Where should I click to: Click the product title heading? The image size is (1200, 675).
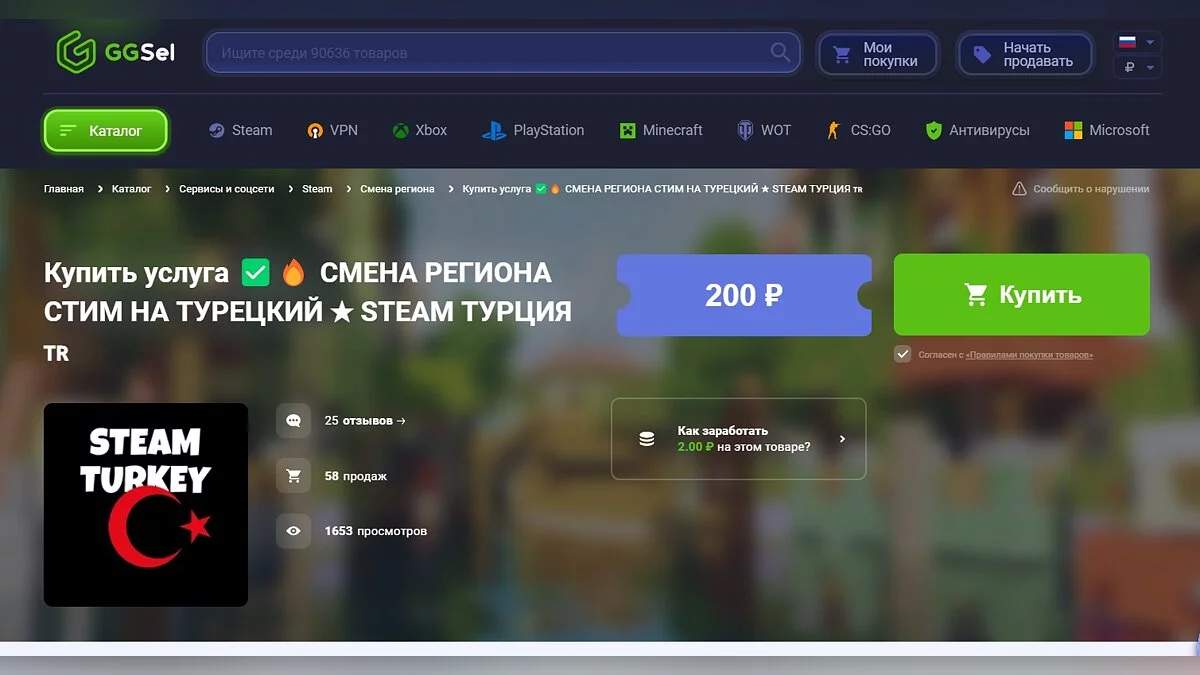pos(308,311)
